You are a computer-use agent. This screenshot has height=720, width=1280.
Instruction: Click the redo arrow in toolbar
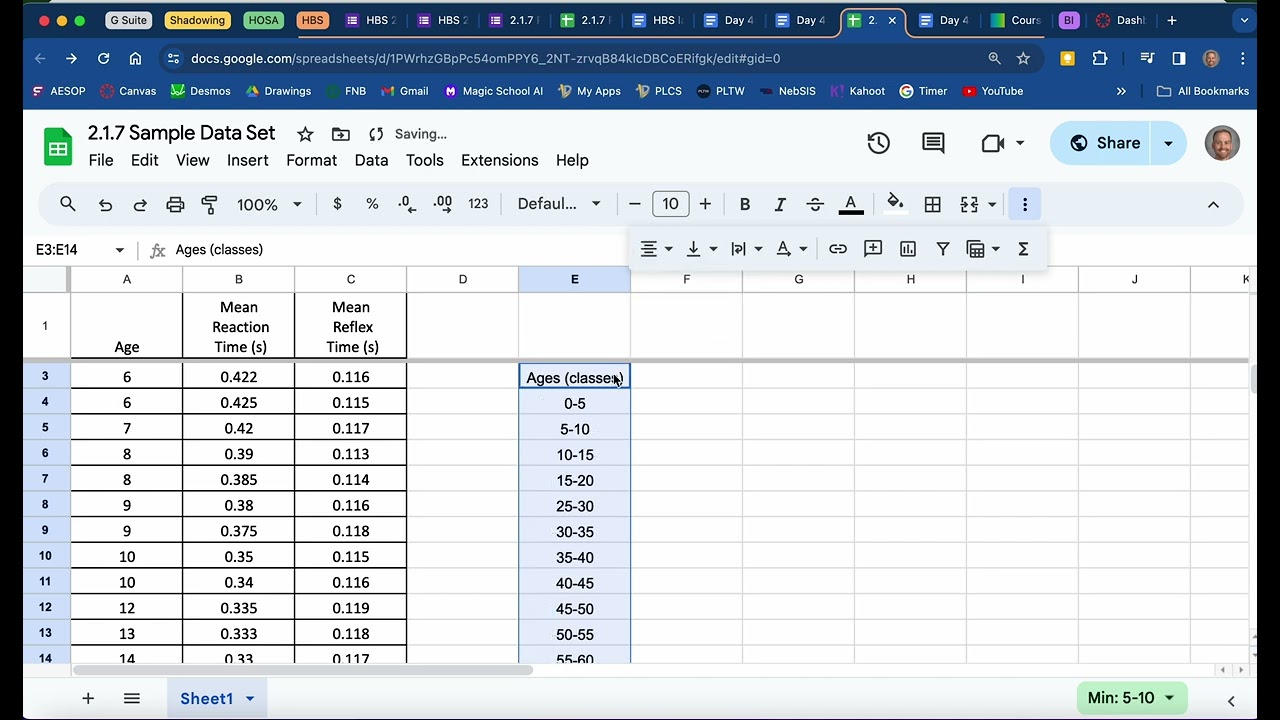(140, 204)
